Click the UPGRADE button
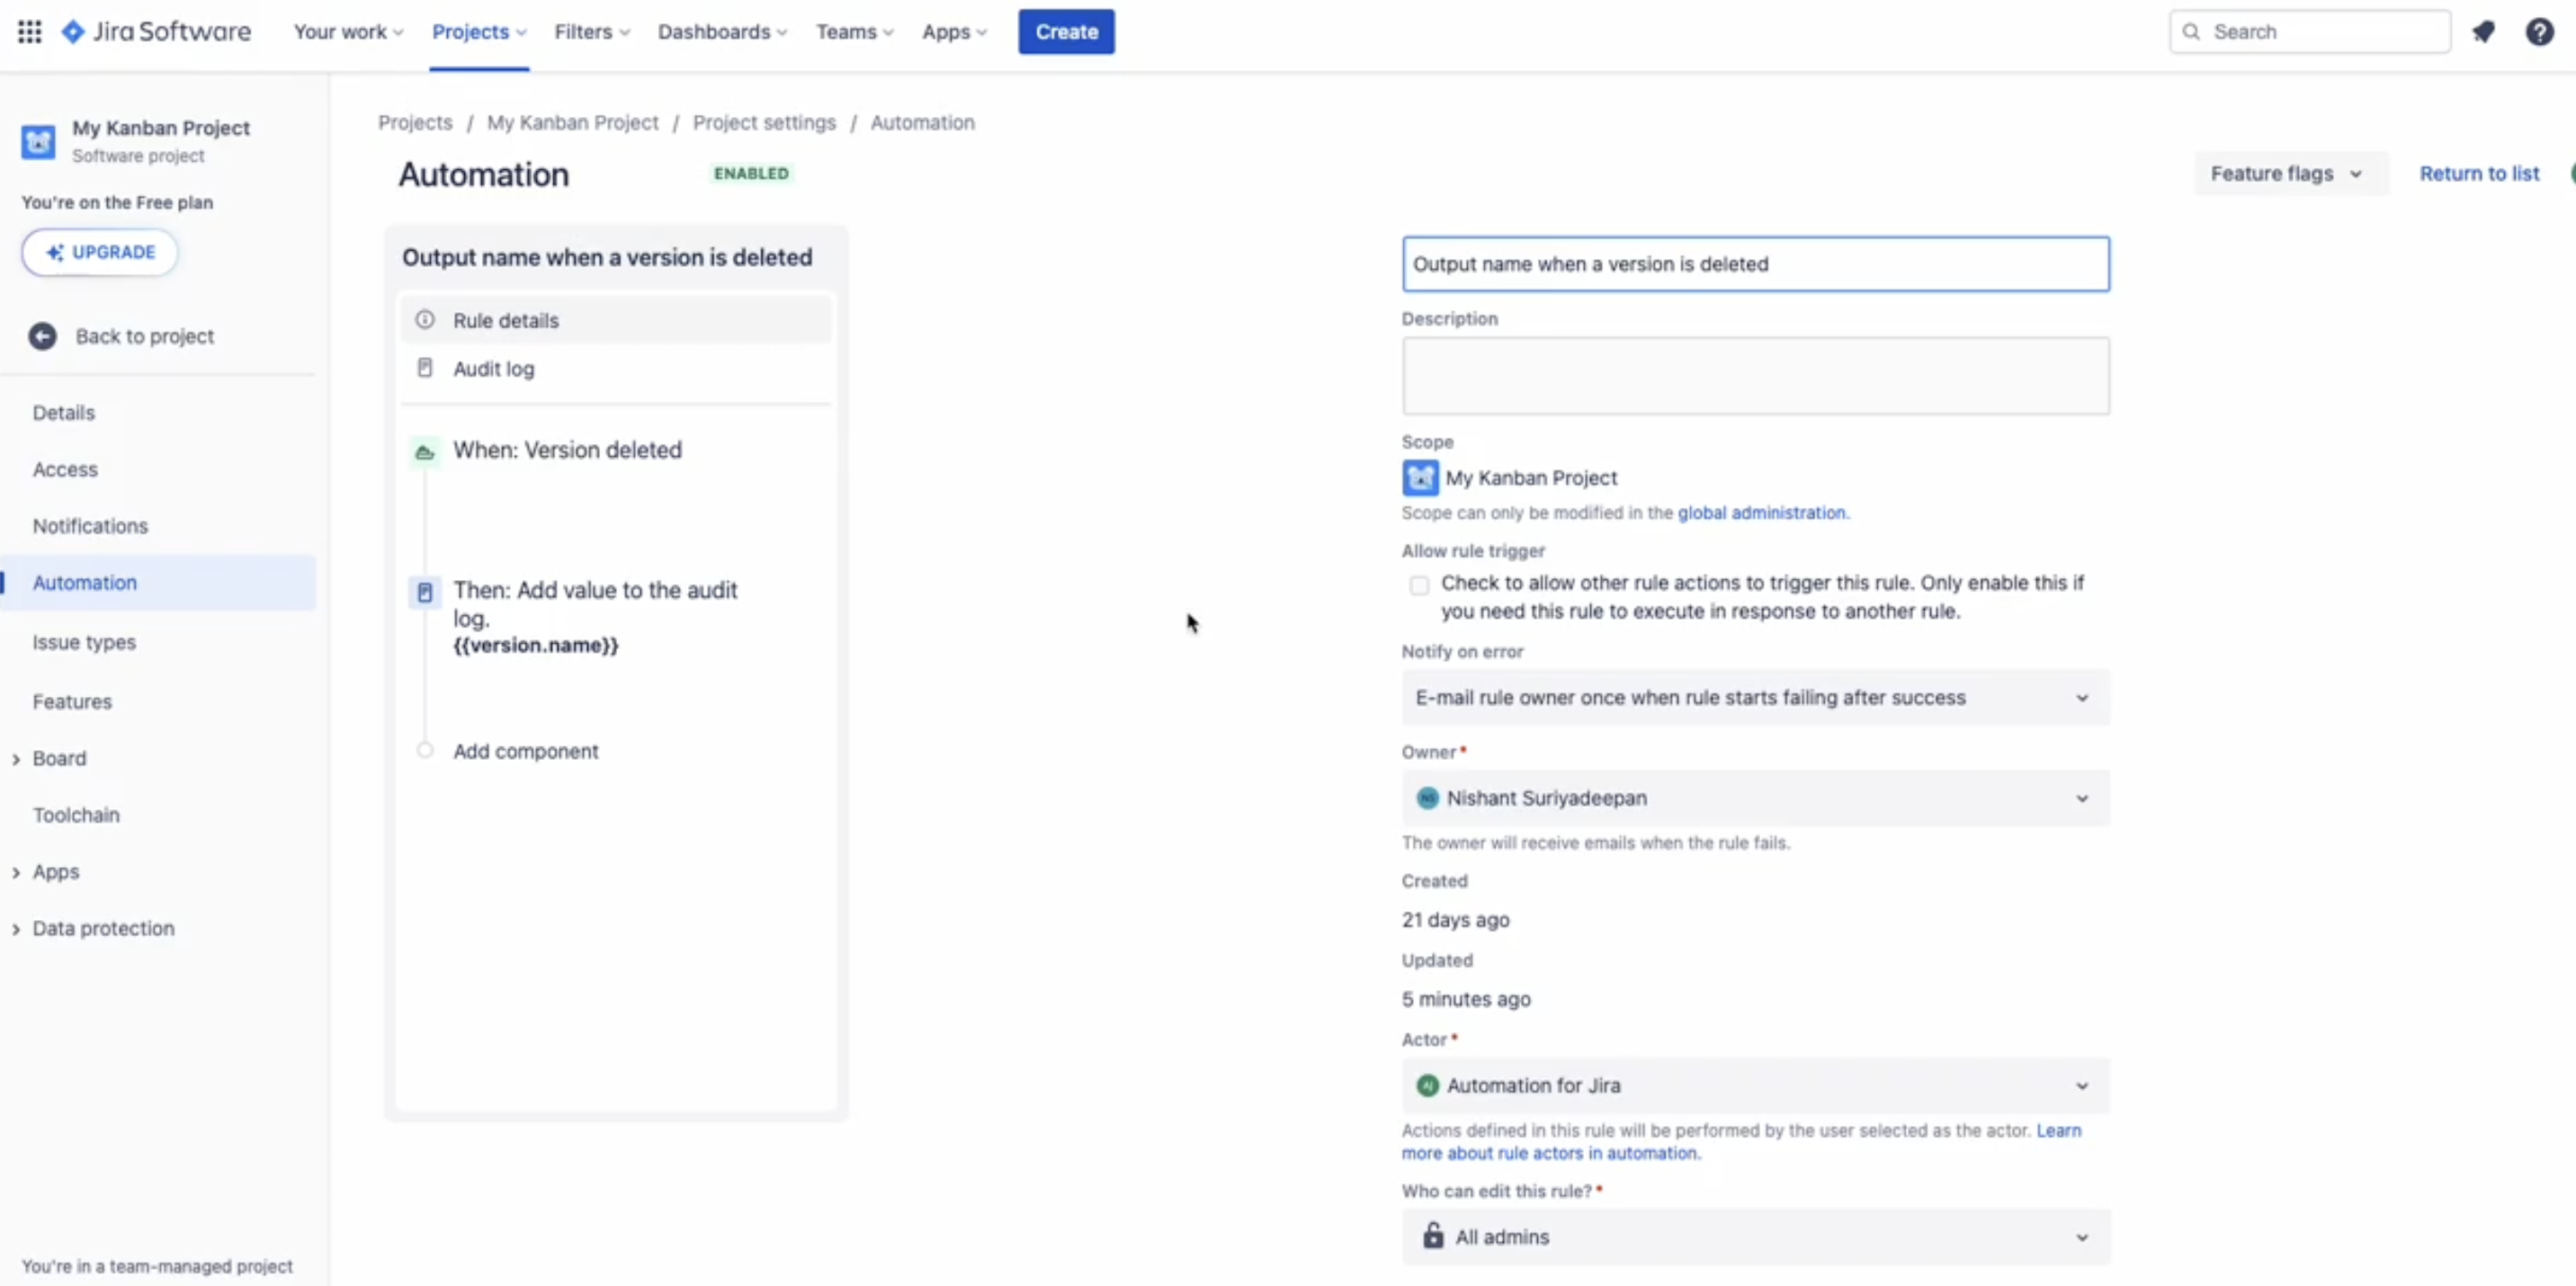The height and width of the screenshot is (1286, 2576). [100, 252]
